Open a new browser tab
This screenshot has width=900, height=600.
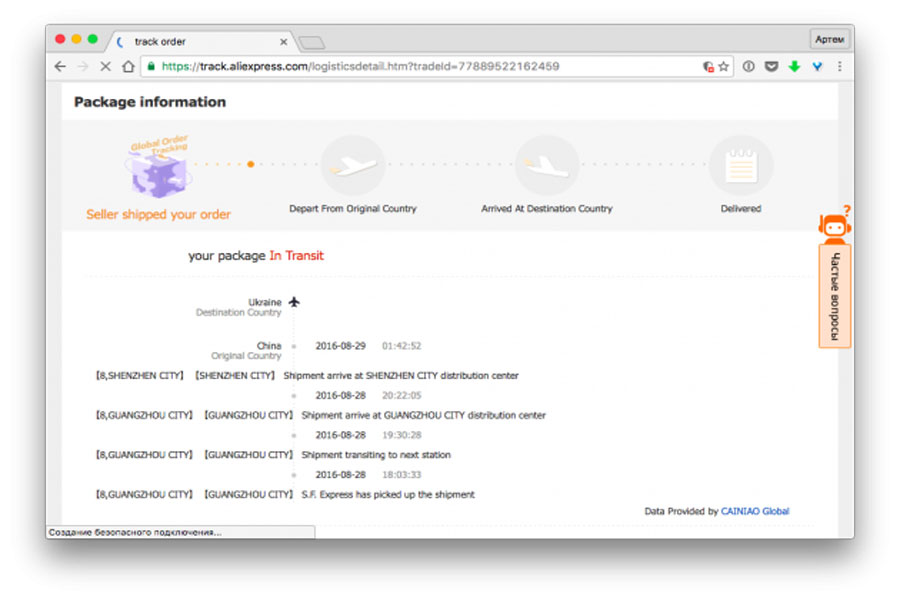[x=312, y=42]
